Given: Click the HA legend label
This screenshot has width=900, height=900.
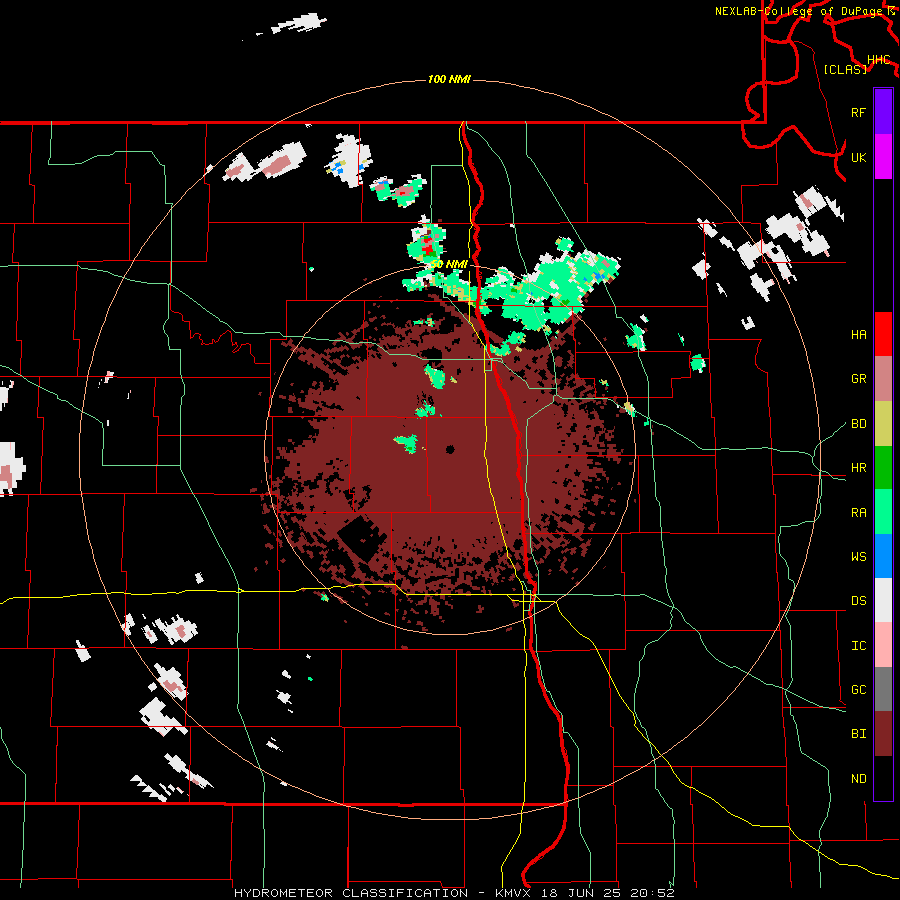Looking at the screenshot, I should click(859, 334).
